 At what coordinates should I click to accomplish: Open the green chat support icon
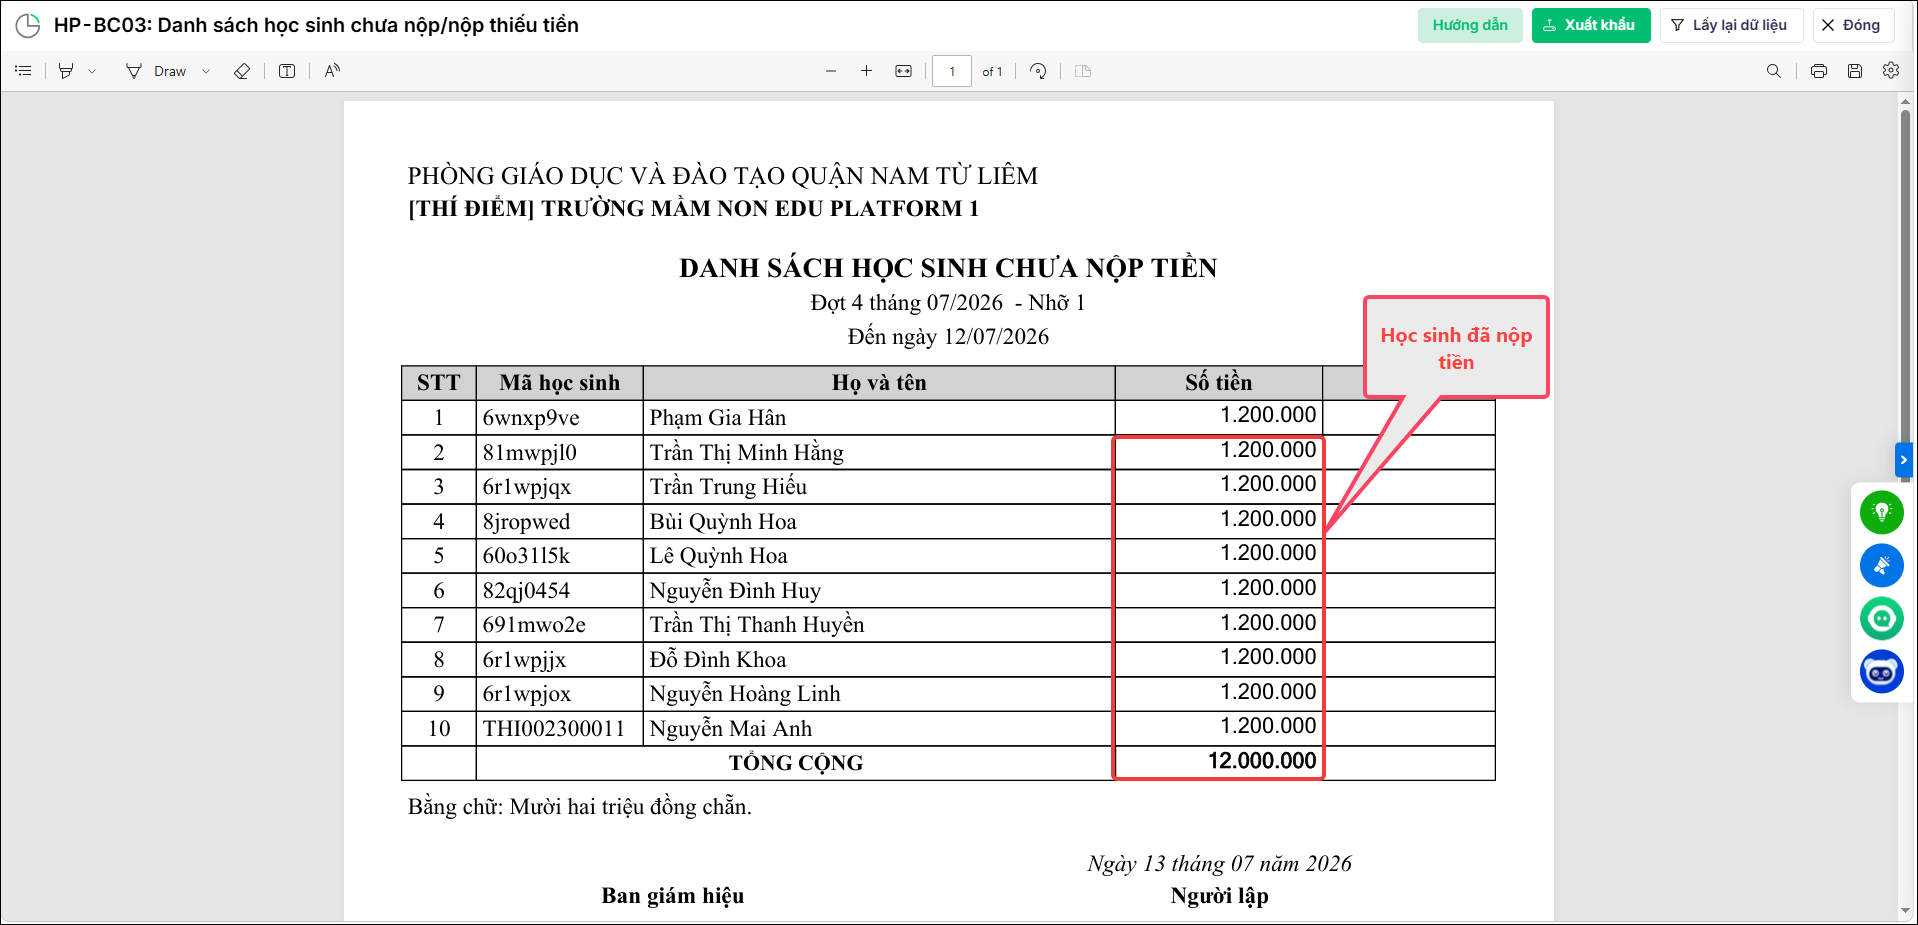[1882, 618]
